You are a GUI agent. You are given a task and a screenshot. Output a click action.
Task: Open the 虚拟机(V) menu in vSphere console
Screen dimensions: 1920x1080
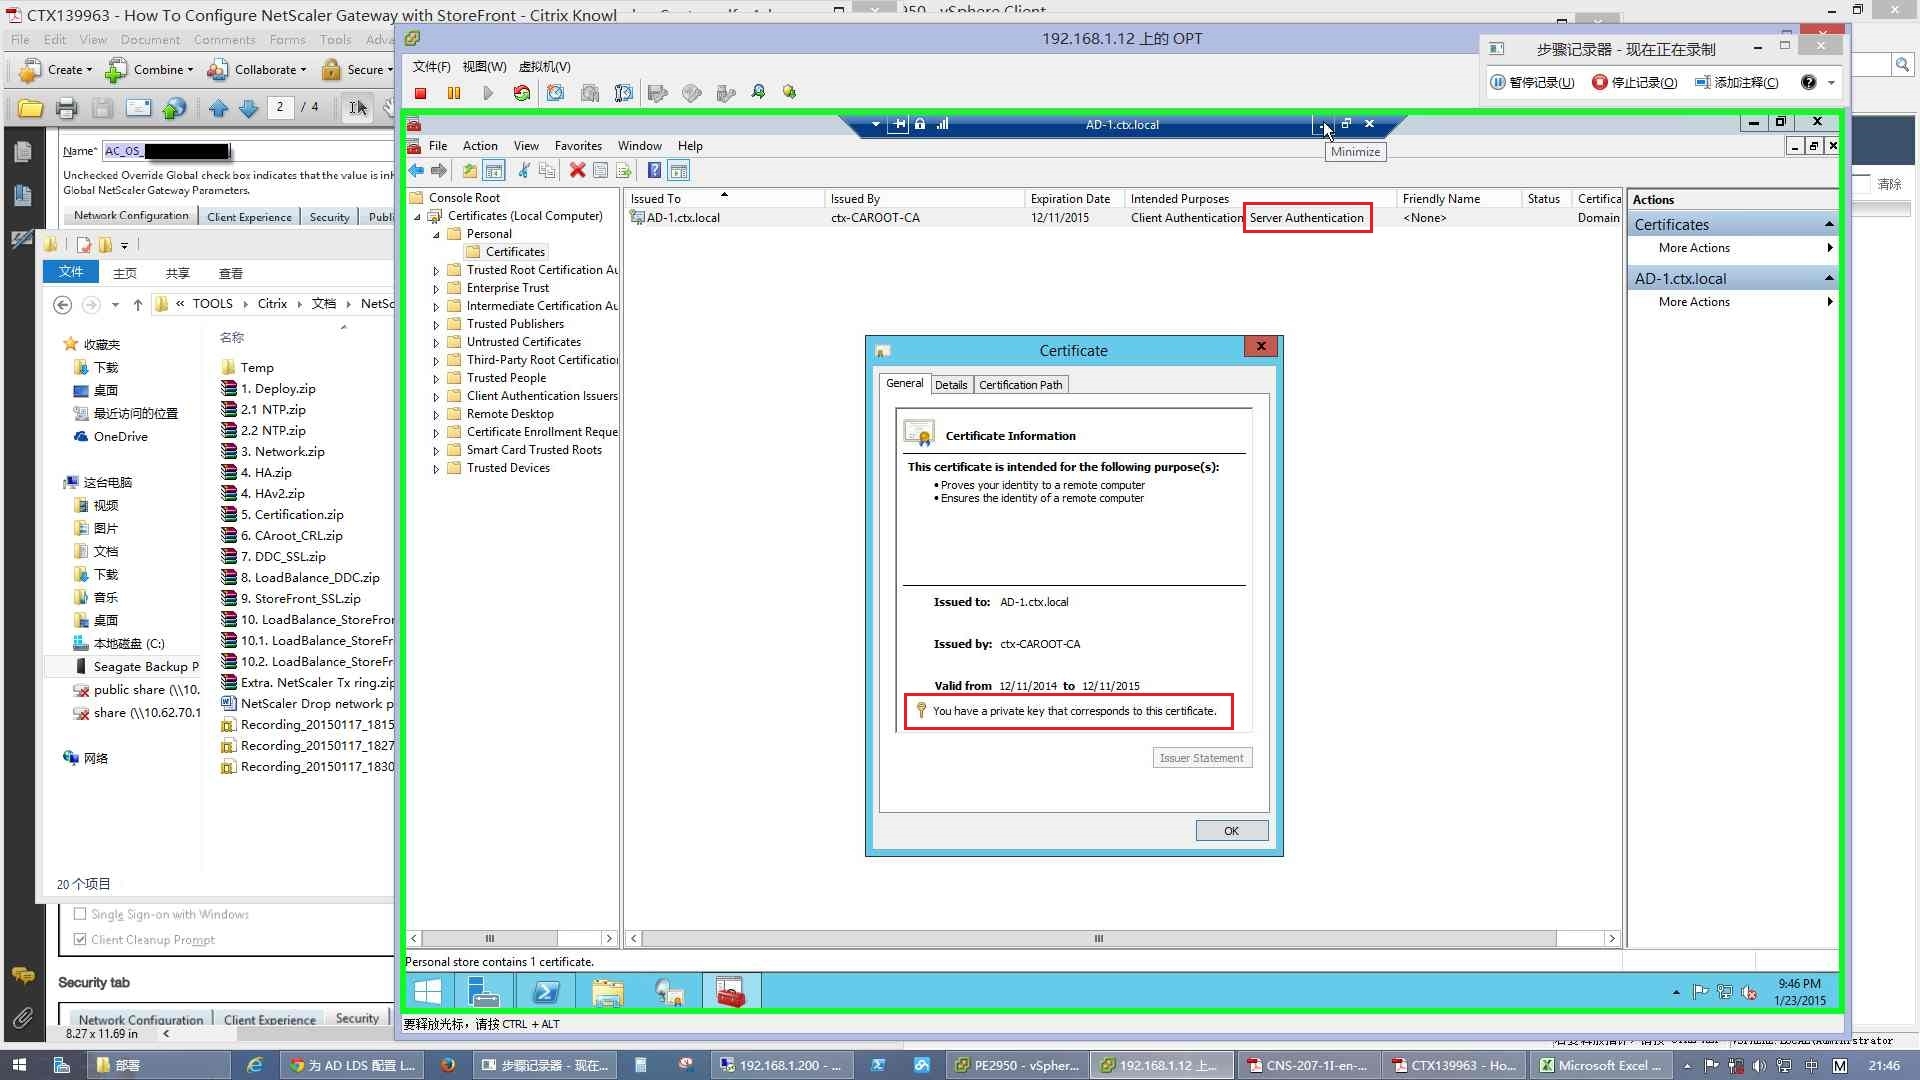pos(545,67)
